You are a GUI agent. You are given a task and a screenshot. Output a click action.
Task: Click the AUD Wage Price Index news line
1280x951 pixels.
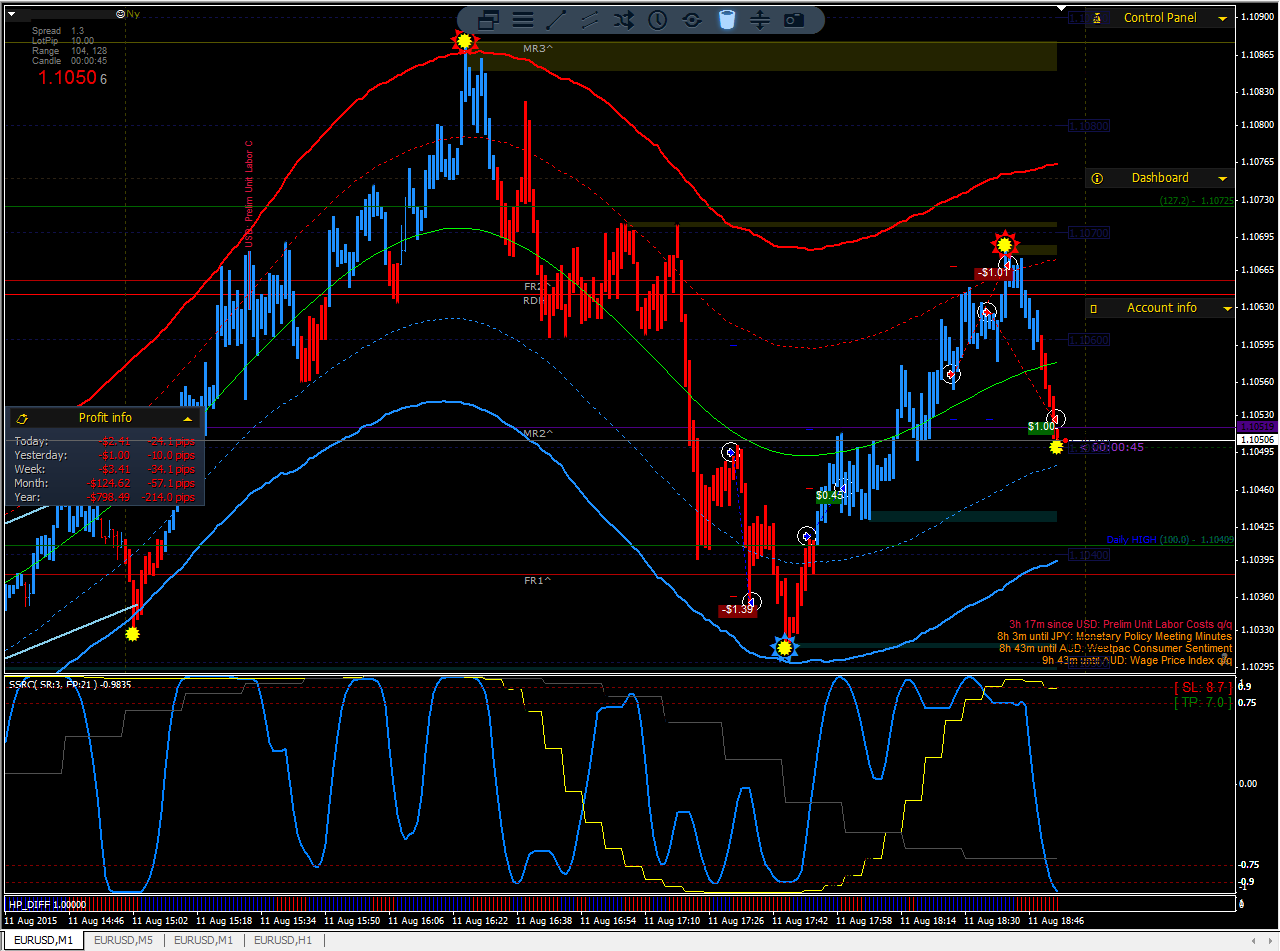[1137, 660]
